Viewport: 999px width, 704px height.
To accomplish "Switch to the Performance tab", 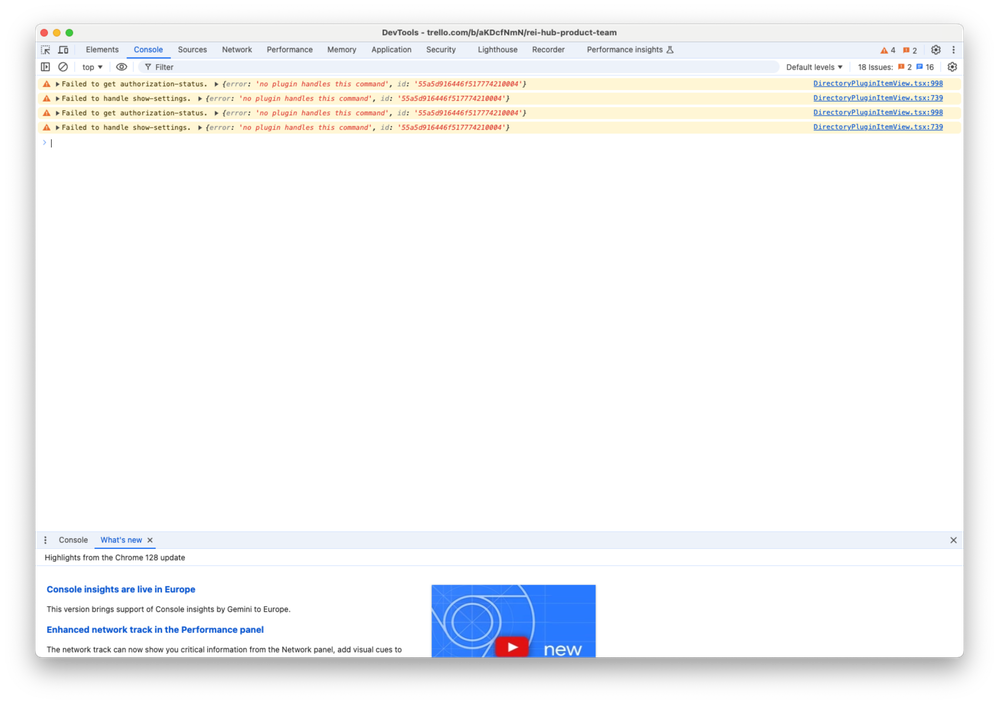I will (x=289, y=50).
